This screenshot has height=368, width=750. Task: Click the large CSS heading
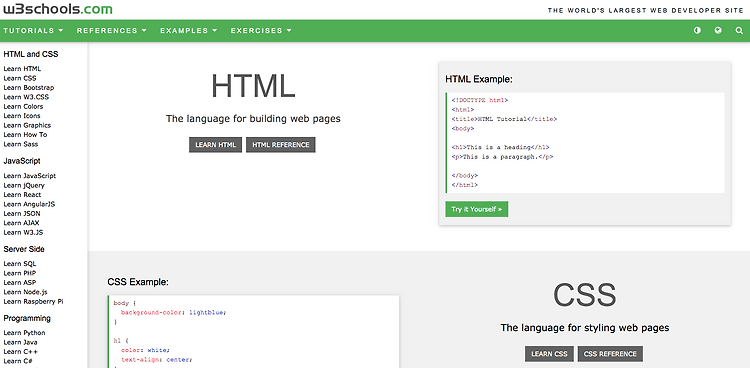pyautogui.click(x=585, y=295)
